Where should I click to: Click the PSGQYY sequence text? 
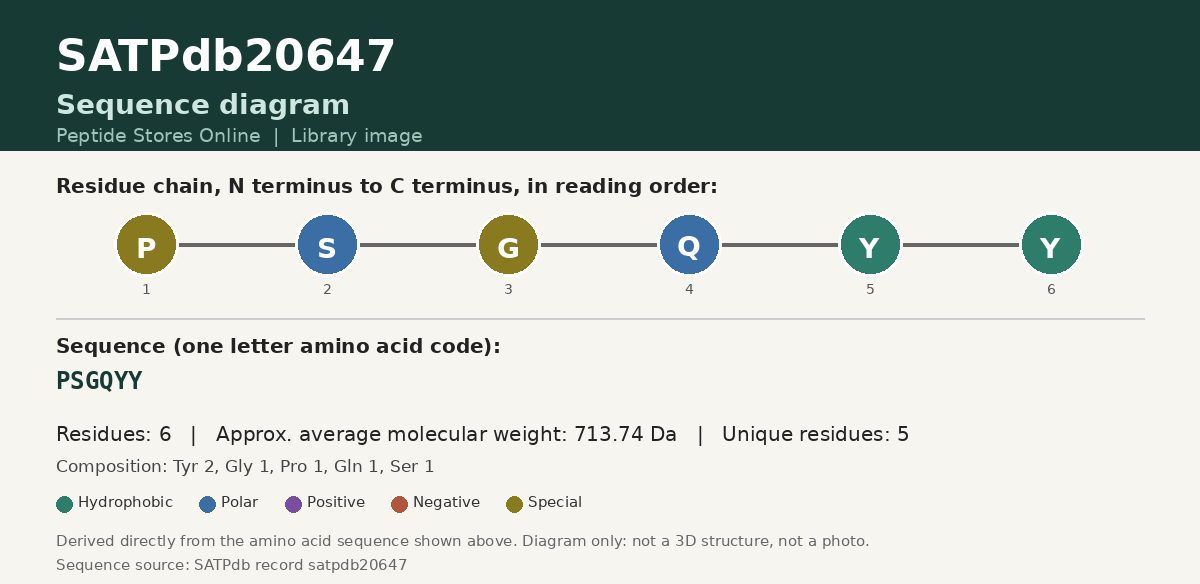tap(99, 381)
